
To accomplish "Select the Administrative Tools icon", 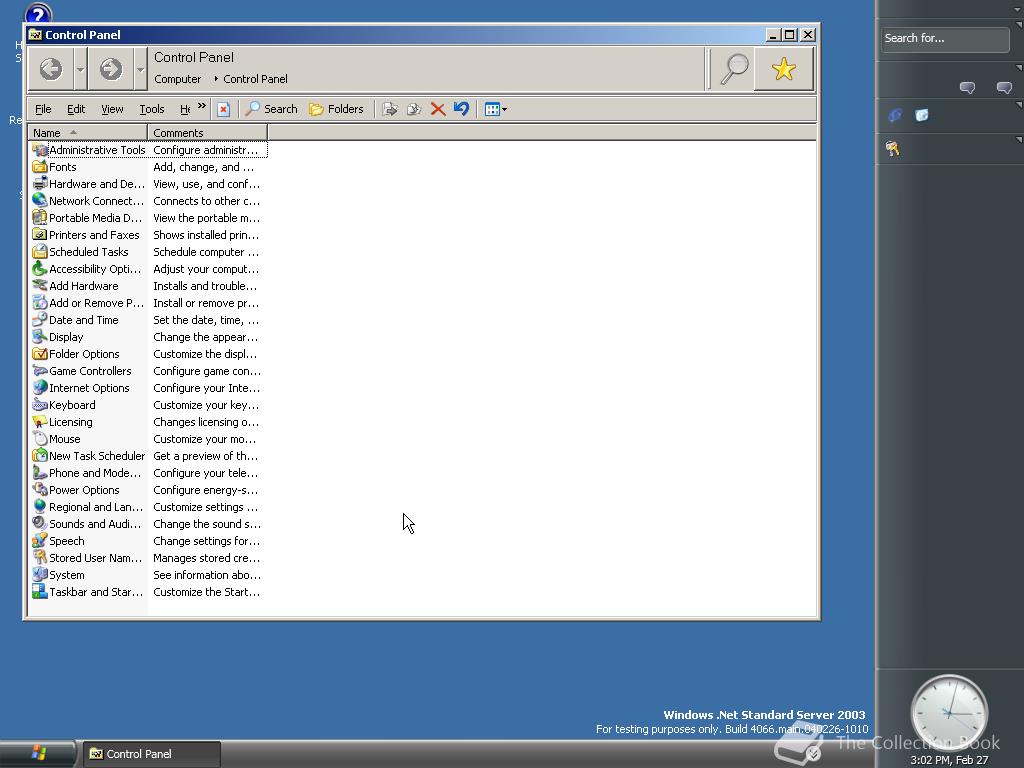I will 40,150.
